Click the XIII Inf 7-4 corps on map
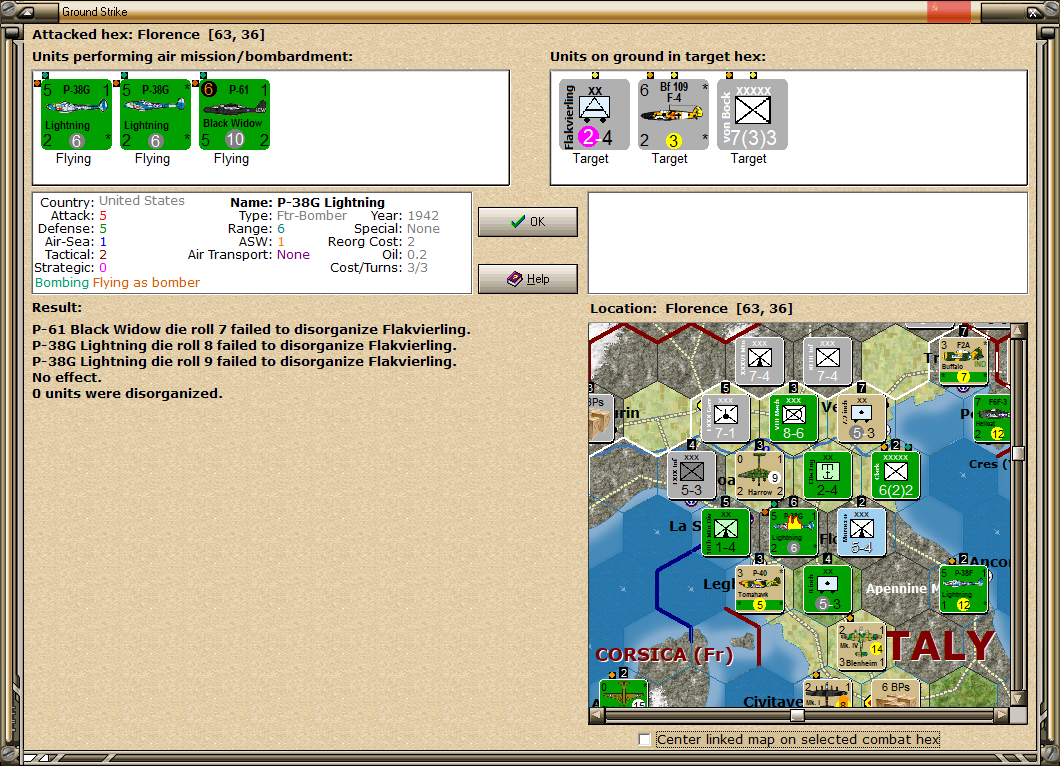Screen dimensions: 1060x766 (827, 361)
